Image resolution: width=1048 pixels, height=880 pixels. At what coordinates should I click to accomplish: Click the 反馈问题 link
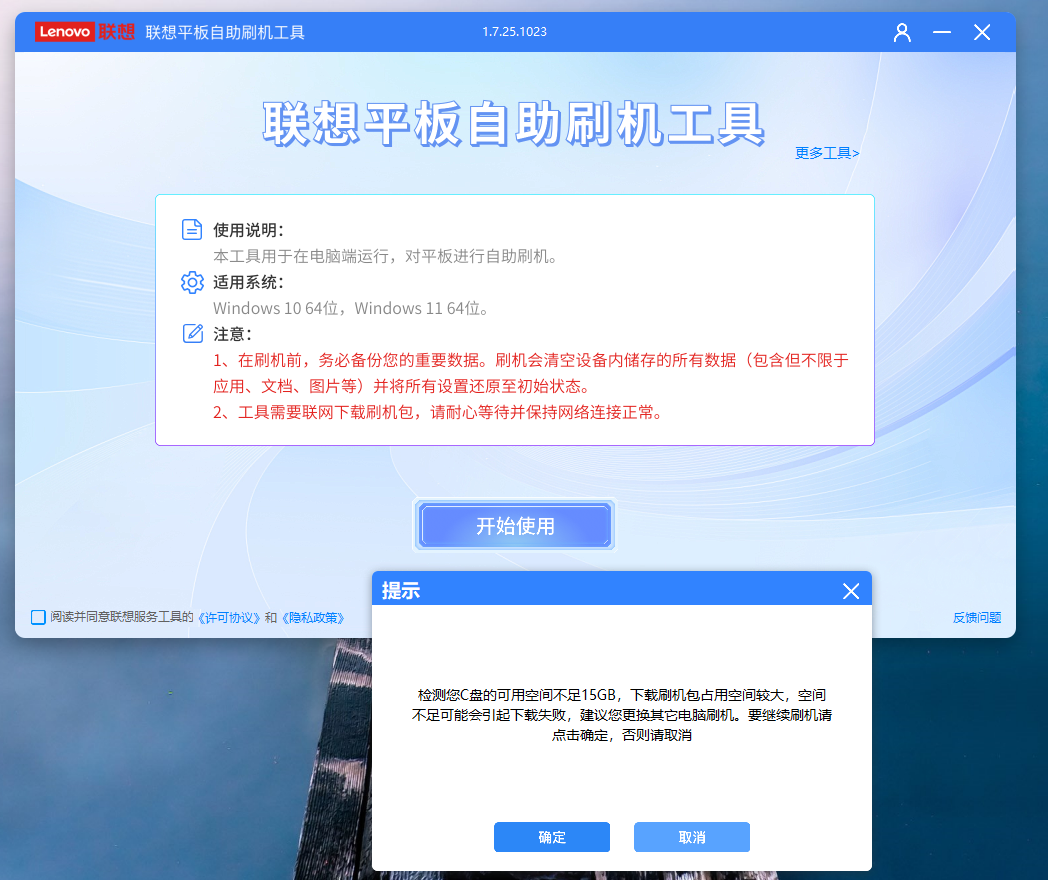click(x=977, y=618)
